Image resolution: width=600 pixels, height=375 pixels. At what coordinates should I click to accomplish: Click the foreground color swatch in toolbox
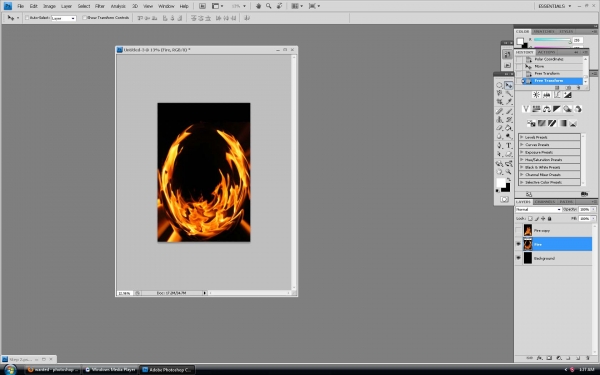501,183
